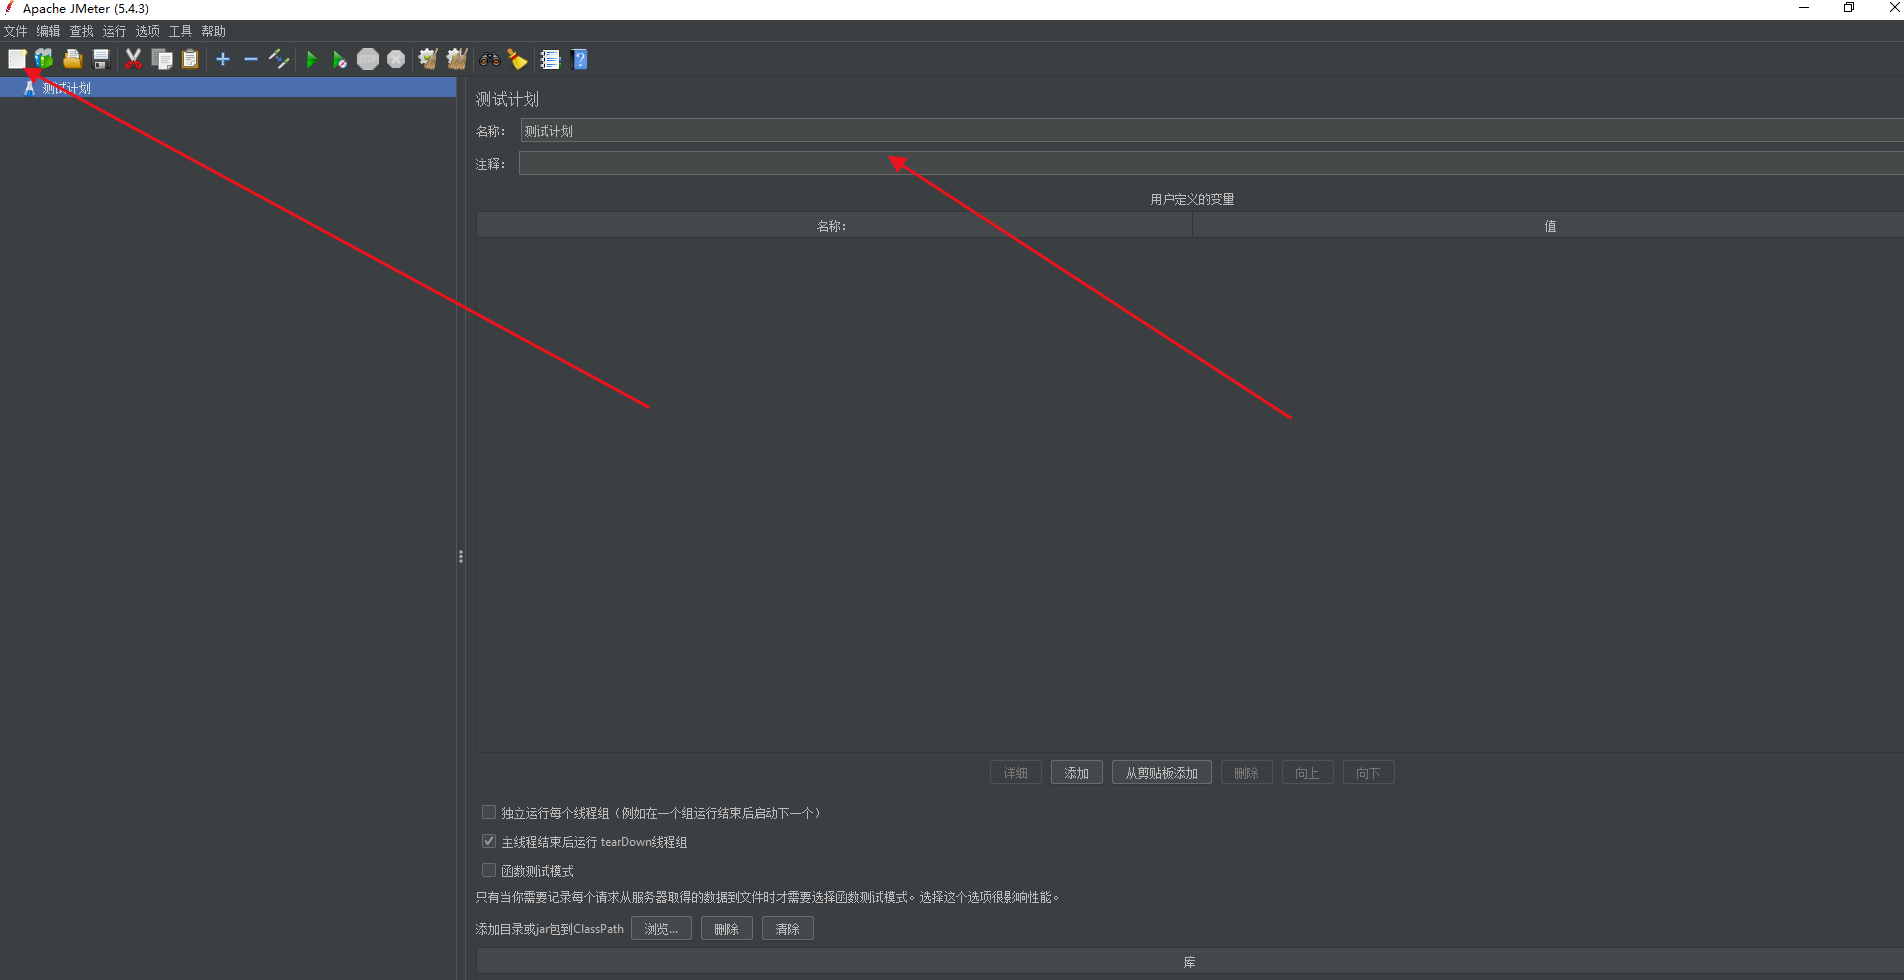Open the Templates icon in toolbar

pyautogui.click(x=44, y=59)
